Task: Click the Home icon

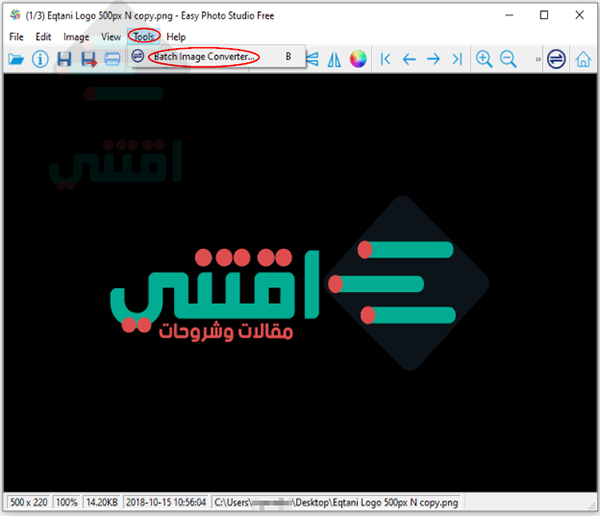Action: pos(583,59)
